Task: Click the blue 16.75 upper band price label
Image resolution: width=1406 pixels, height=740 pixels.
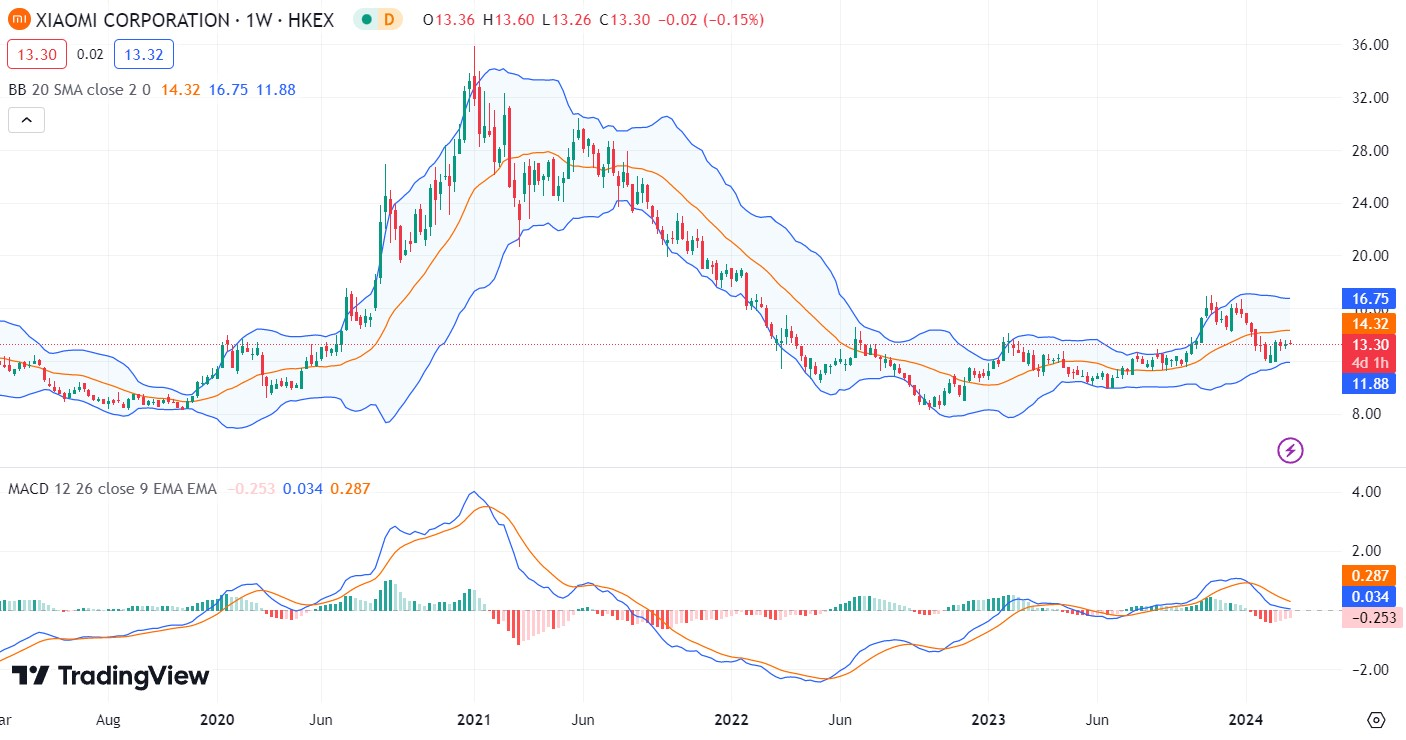Action: (x=1369, y=298)
